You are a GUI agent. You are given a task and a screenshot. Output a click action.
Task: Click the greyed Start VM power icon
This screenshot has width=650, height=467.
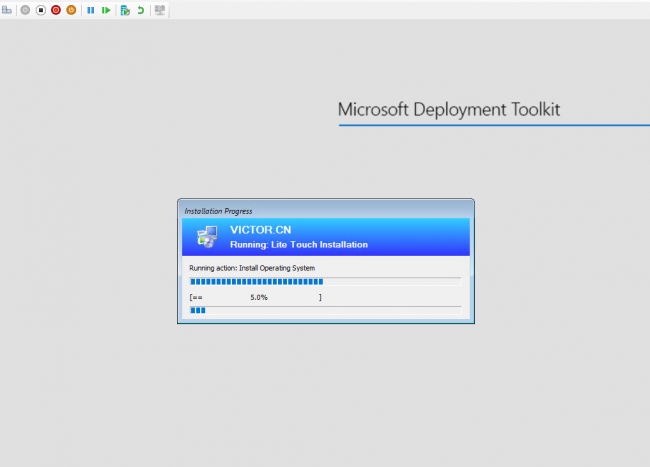pos(25,10)
